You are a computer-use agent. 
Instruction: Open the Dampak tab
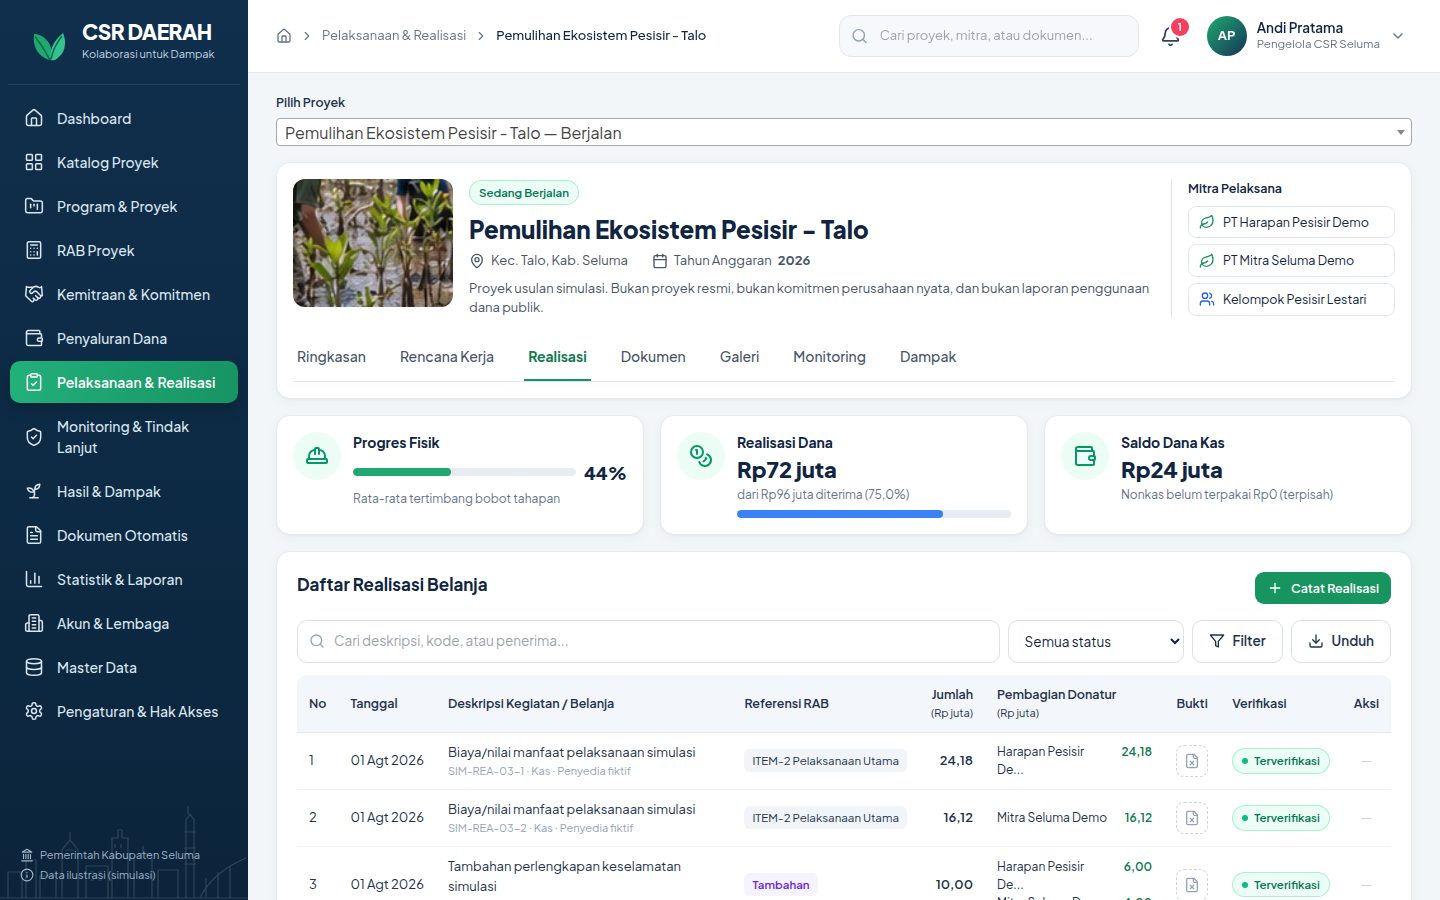click(928, 357)
